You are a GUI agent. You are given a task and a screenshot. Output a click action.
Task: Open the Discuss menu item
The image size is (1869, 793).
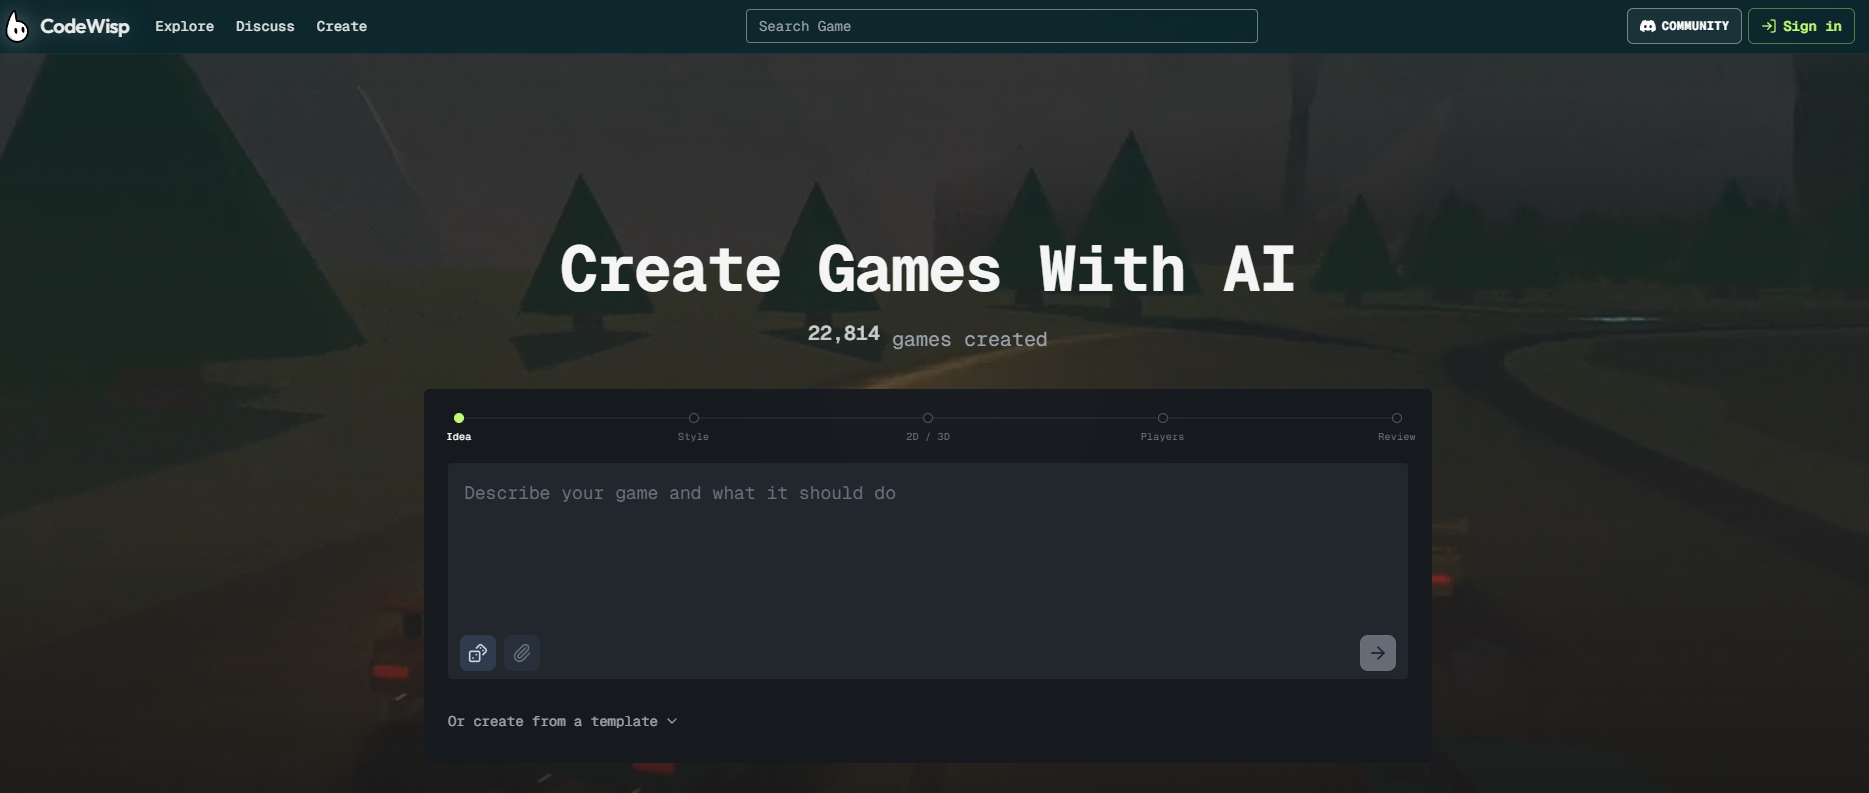(x=265, y=26)
